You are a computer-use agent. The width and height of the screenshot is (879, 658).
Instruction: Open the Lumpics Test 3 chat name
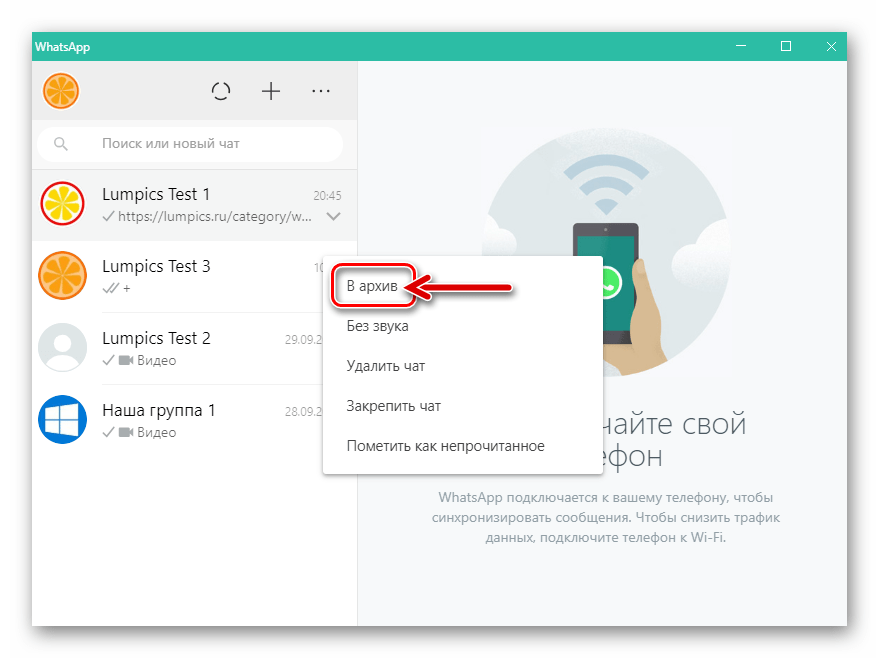coord(156,266)
